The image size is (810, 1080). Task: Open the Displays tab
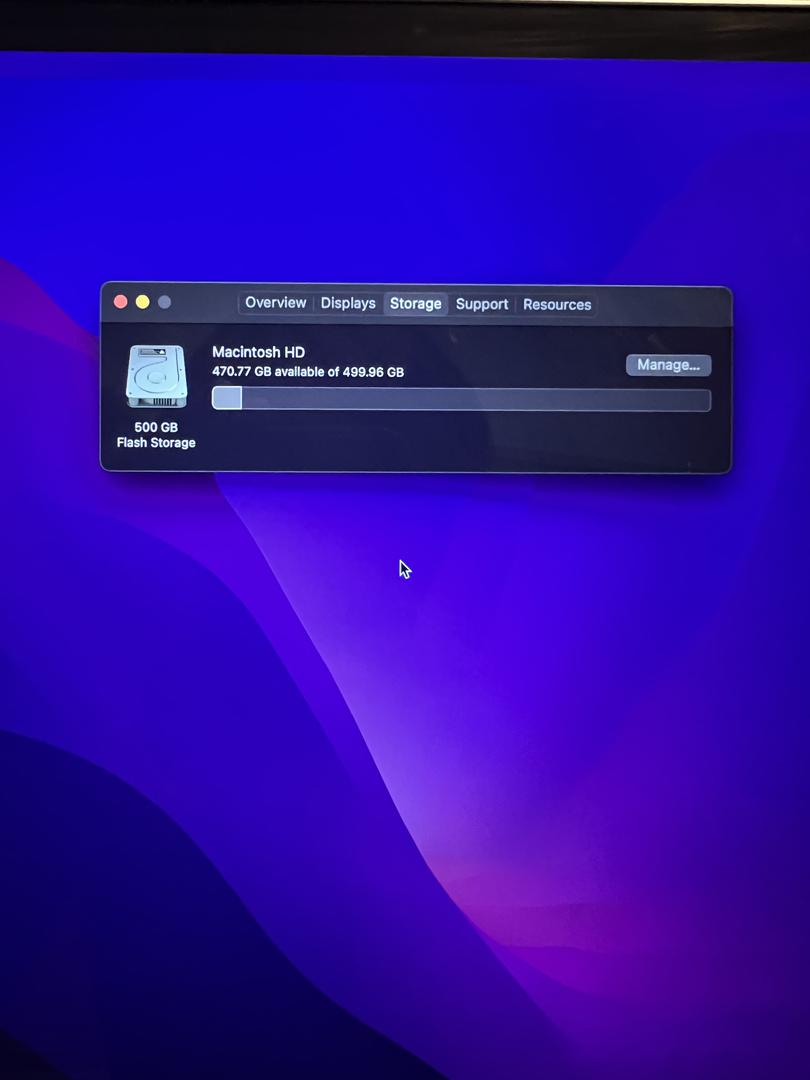click(348, 304)
